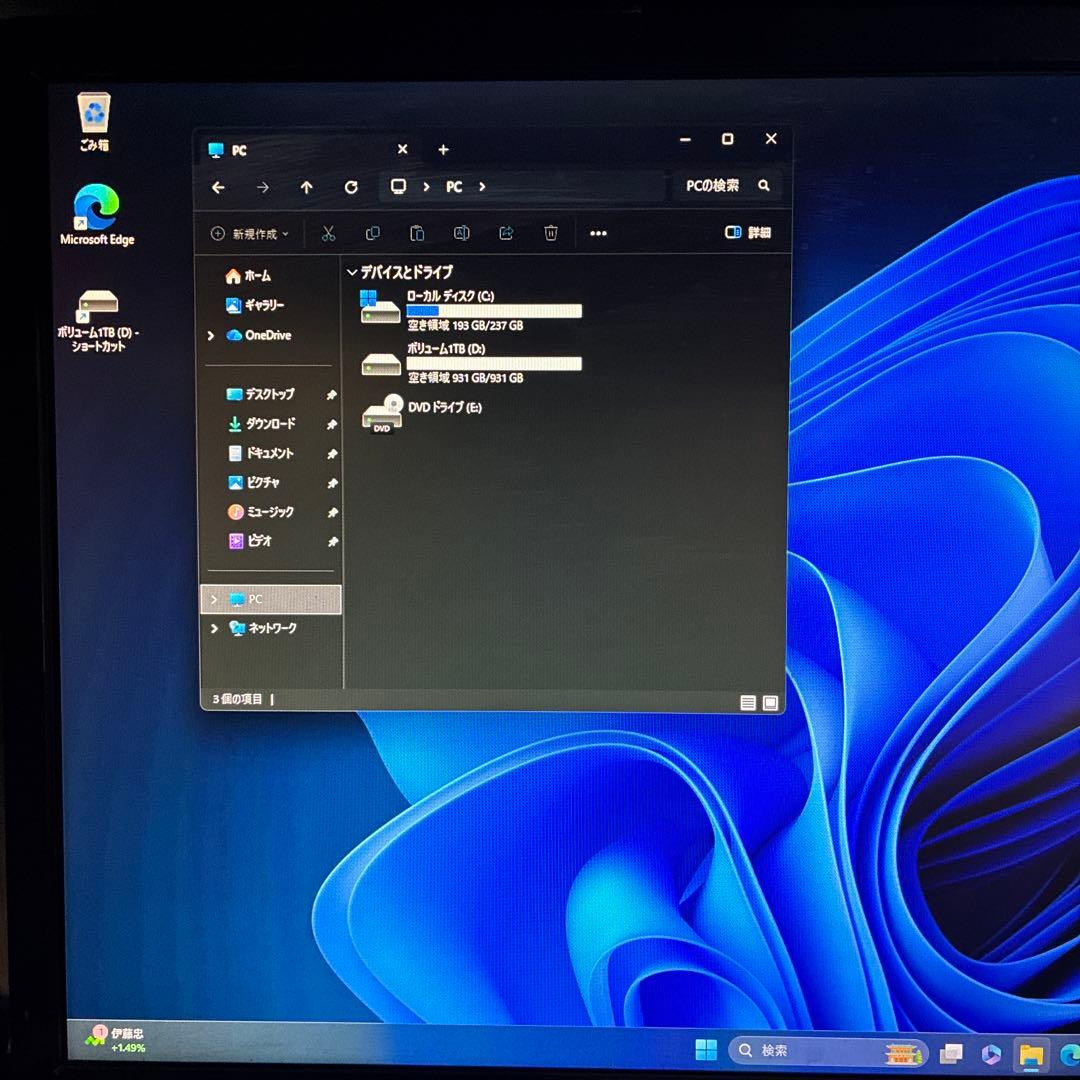Screen dimensions: 1080x1080
Task: Open a new tab with the plus button
Action: click(x=443, y=149)
